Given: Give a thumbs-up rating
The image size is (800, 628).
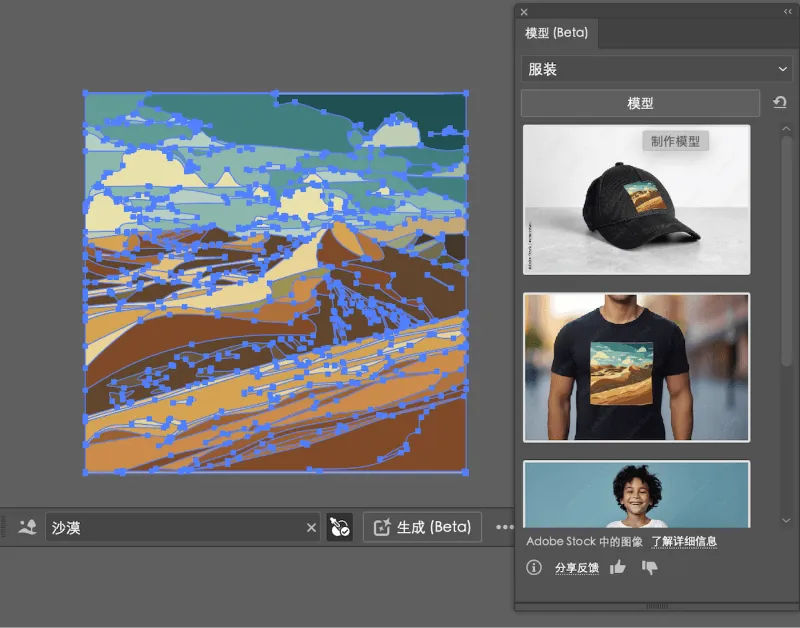Looking at the screenshot, I should point(618,567).
